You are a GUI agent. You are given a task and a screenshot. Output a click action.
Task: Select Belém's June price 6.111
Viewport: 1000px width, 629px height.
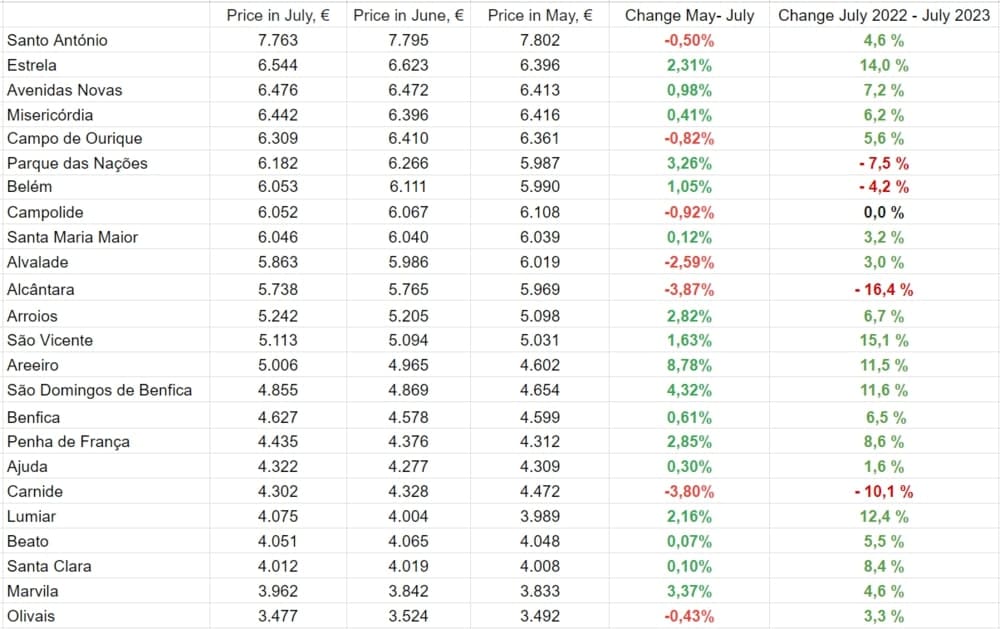pyautogui.click(x=408, y=187)
